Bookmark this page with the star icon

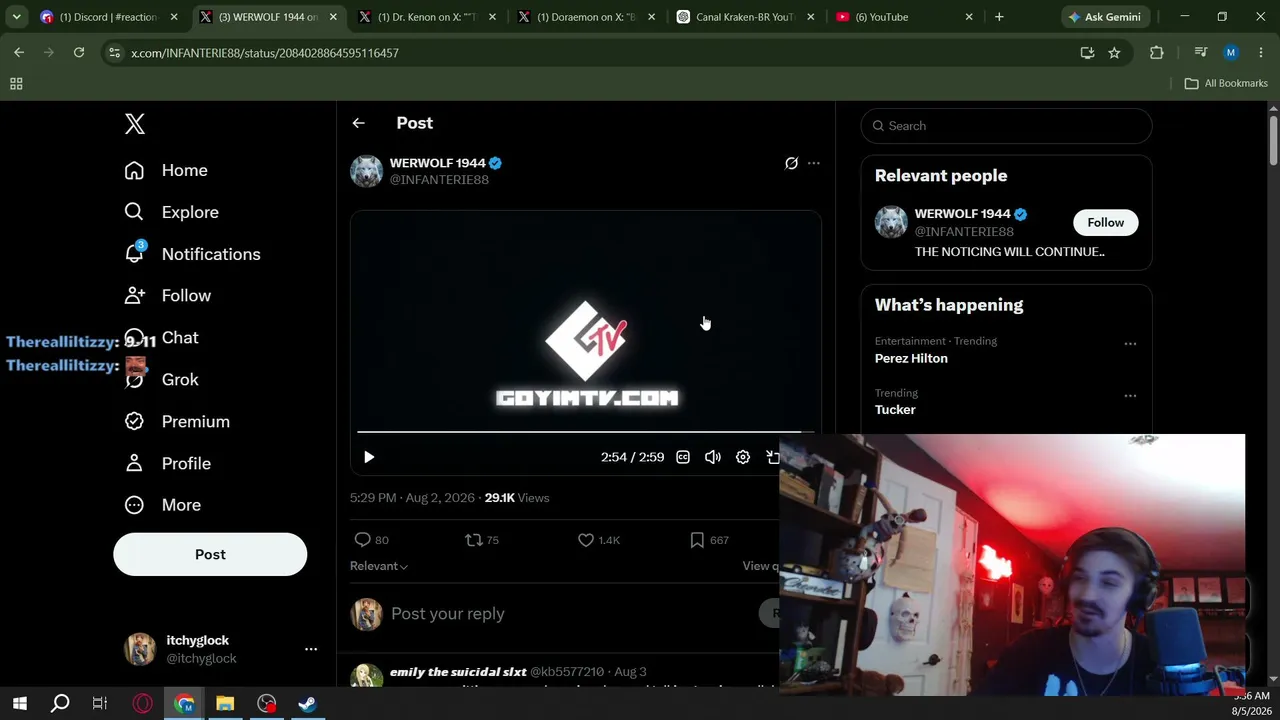click(1114, 53)
